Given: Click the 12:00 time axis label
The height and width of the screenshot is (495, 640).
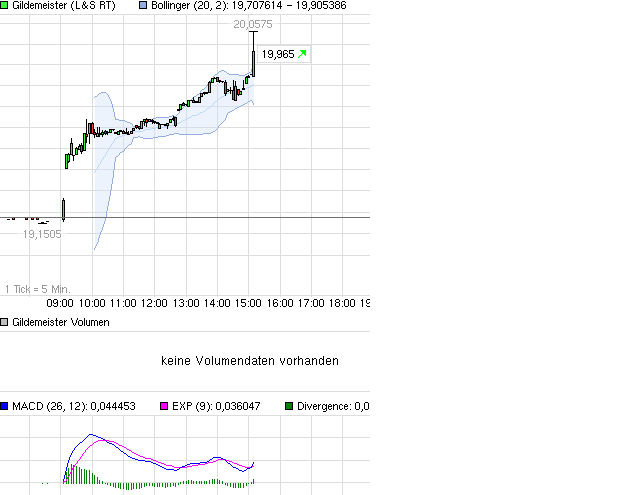Looking at the screenshot, I should tap(154, 303).
